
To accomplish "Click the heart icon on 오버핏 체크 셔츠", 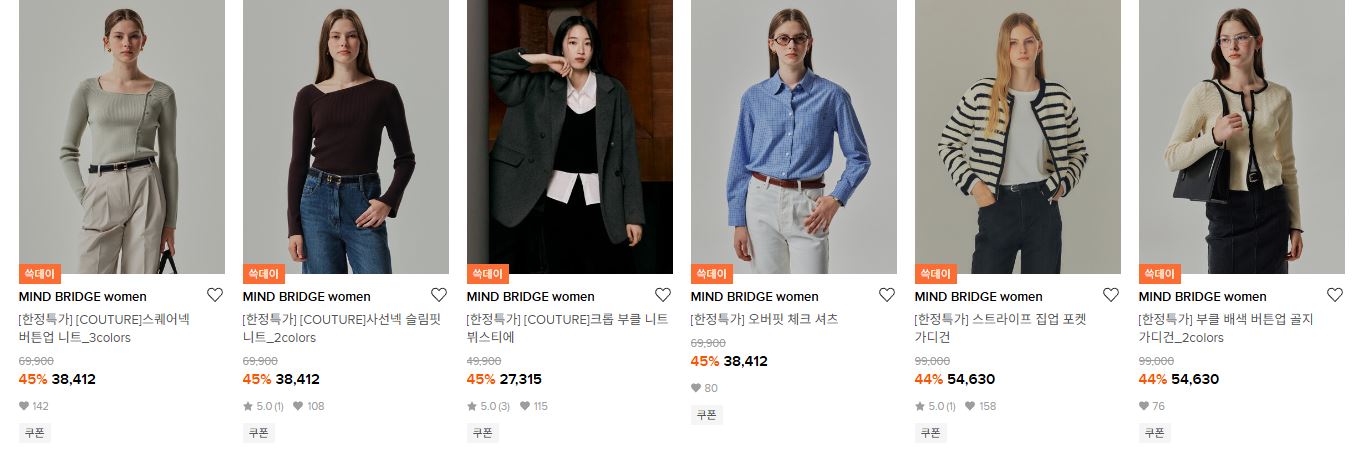I will point(887,295).
